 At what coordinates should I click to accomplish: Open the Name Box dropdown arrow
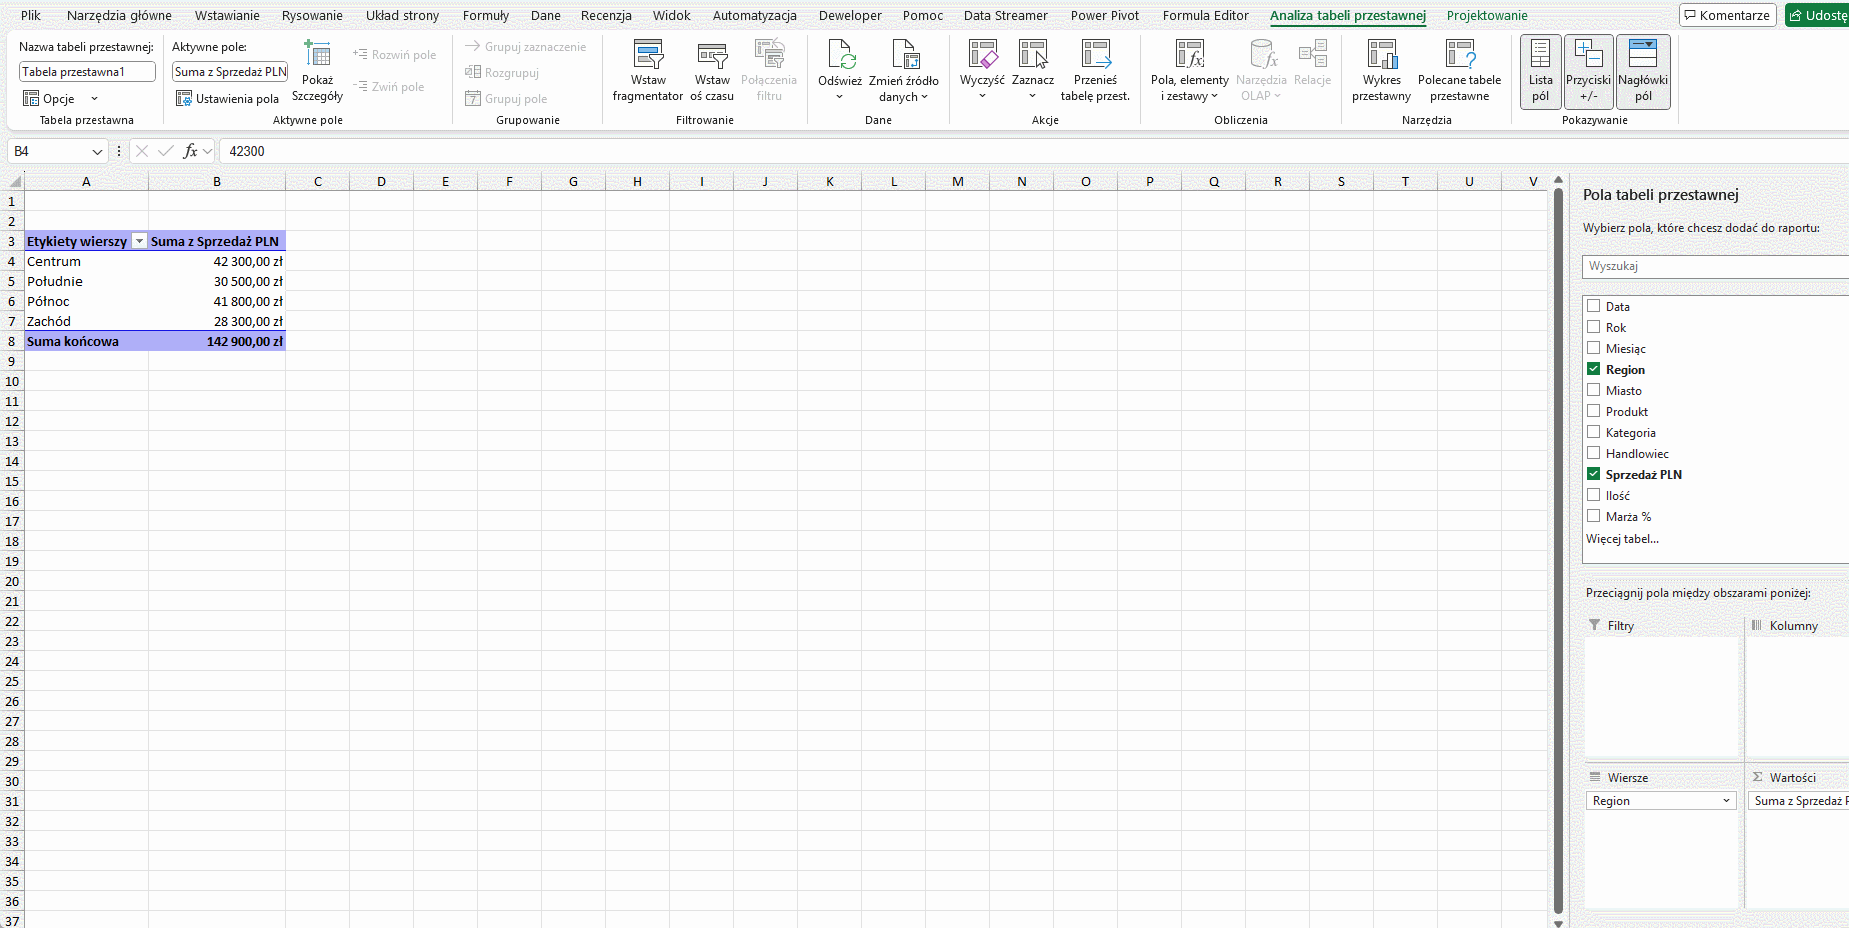(97, 151)
